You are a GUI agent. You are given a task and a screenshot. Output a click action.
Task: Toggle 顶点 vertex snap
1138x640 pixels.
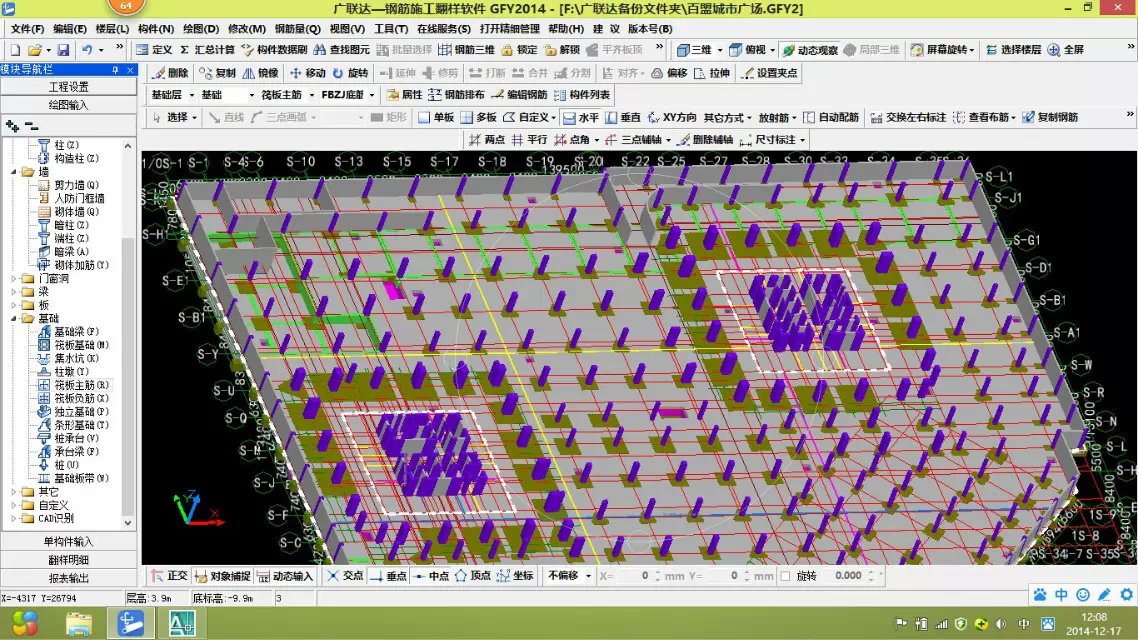(x=472, y=576)
